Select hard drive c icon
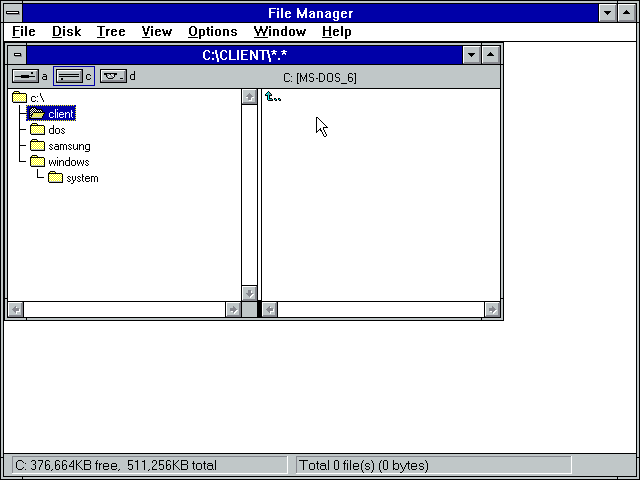640x480 pixels. coord(69,76)
